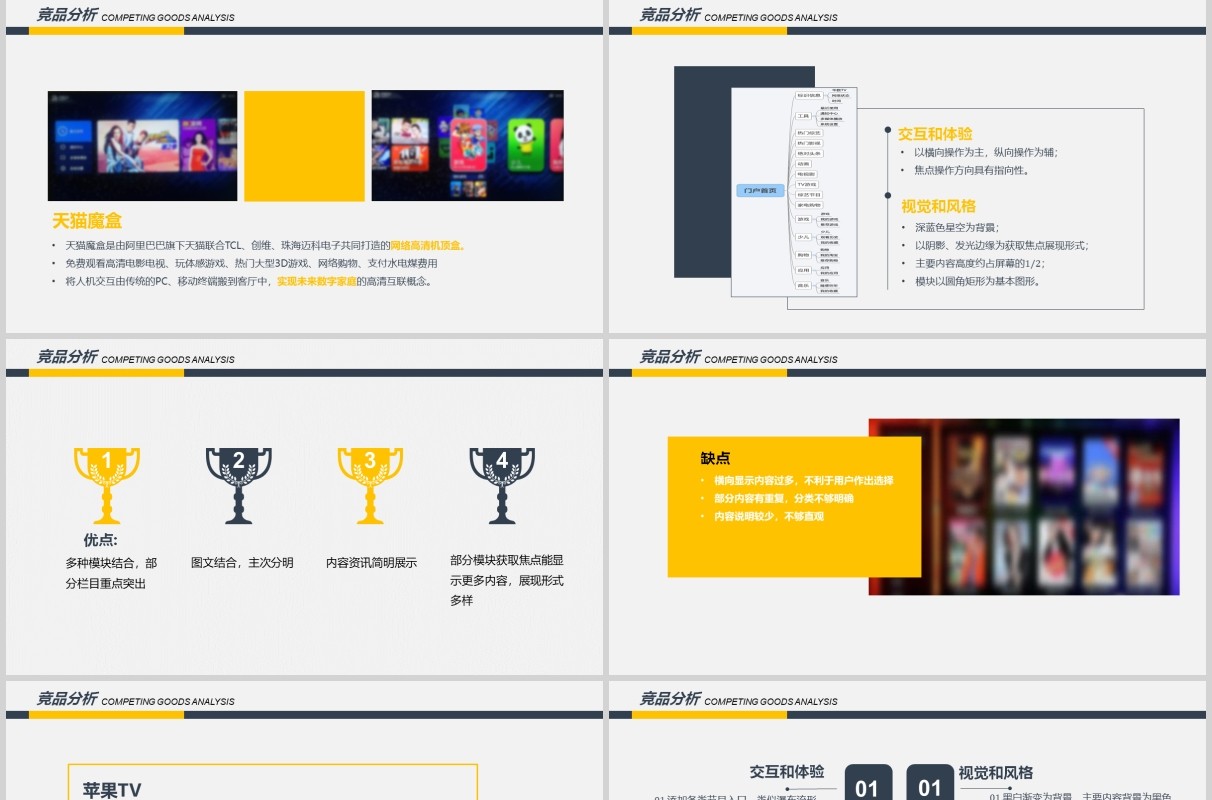Viewport: 1212px width, 800px height.
Task: Select the mind map diagram image
Action: pos(794,192)
